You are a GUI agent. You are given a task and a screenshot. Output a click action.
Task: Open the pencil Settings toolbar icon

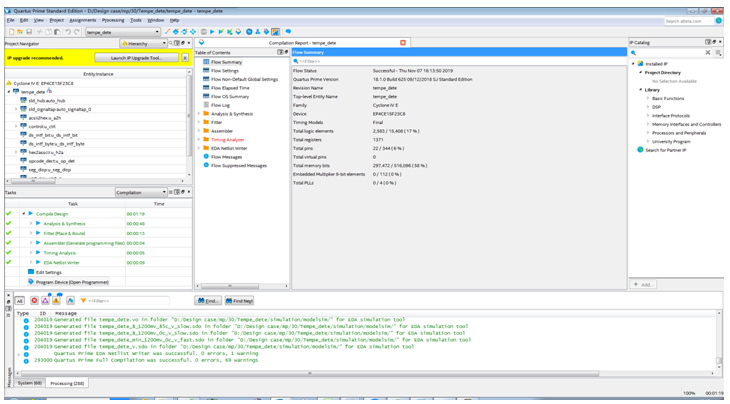click(167, 32)
